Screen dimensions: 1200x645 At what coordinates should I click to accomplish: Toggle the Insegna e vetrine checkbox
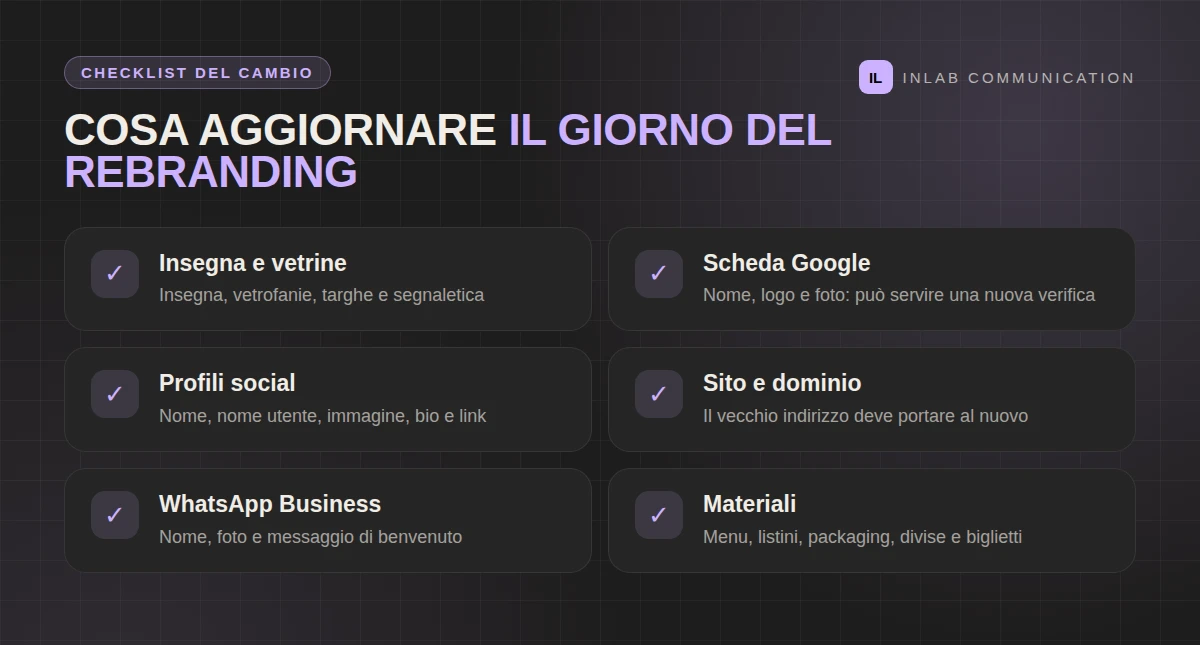point(115,274)
